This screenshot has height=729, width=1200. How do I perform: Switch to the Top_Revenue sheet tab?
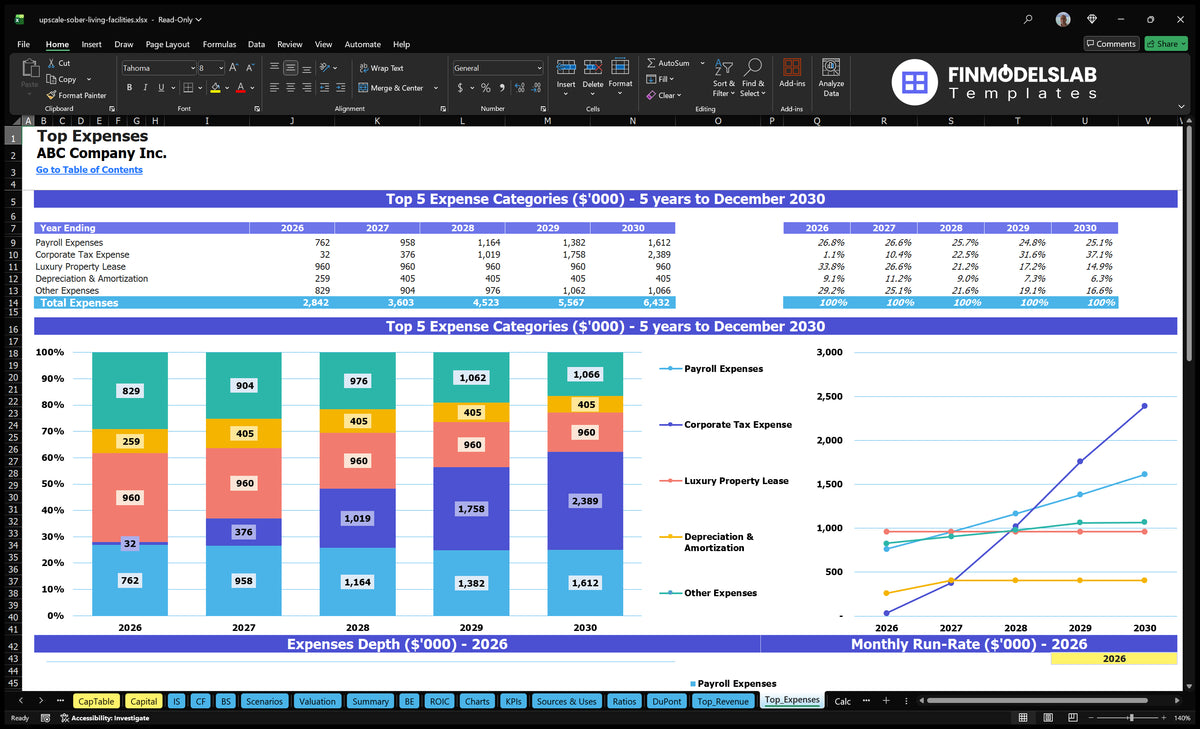[x=723, y=701]
